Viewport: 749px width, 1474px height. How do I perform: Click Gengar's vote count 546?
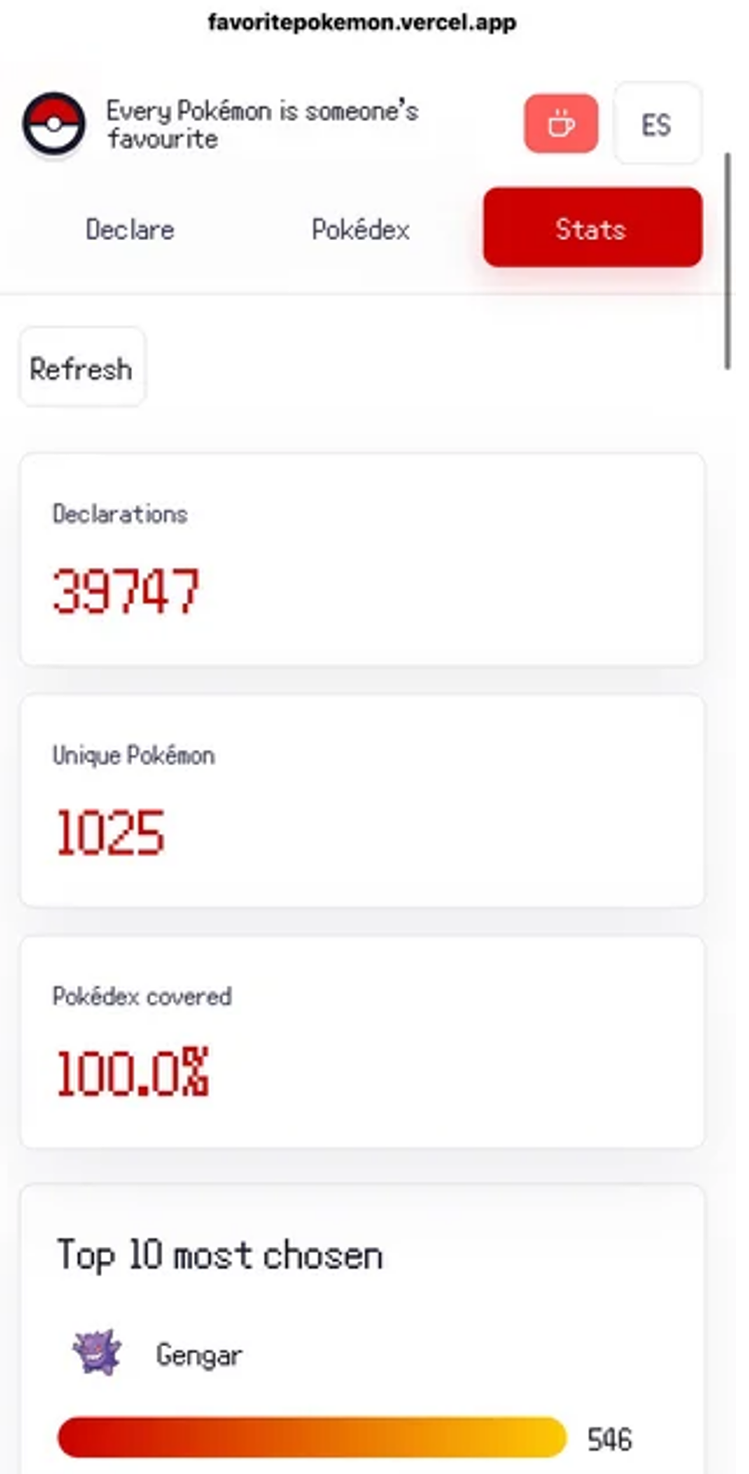click(x=610, y=1439)
